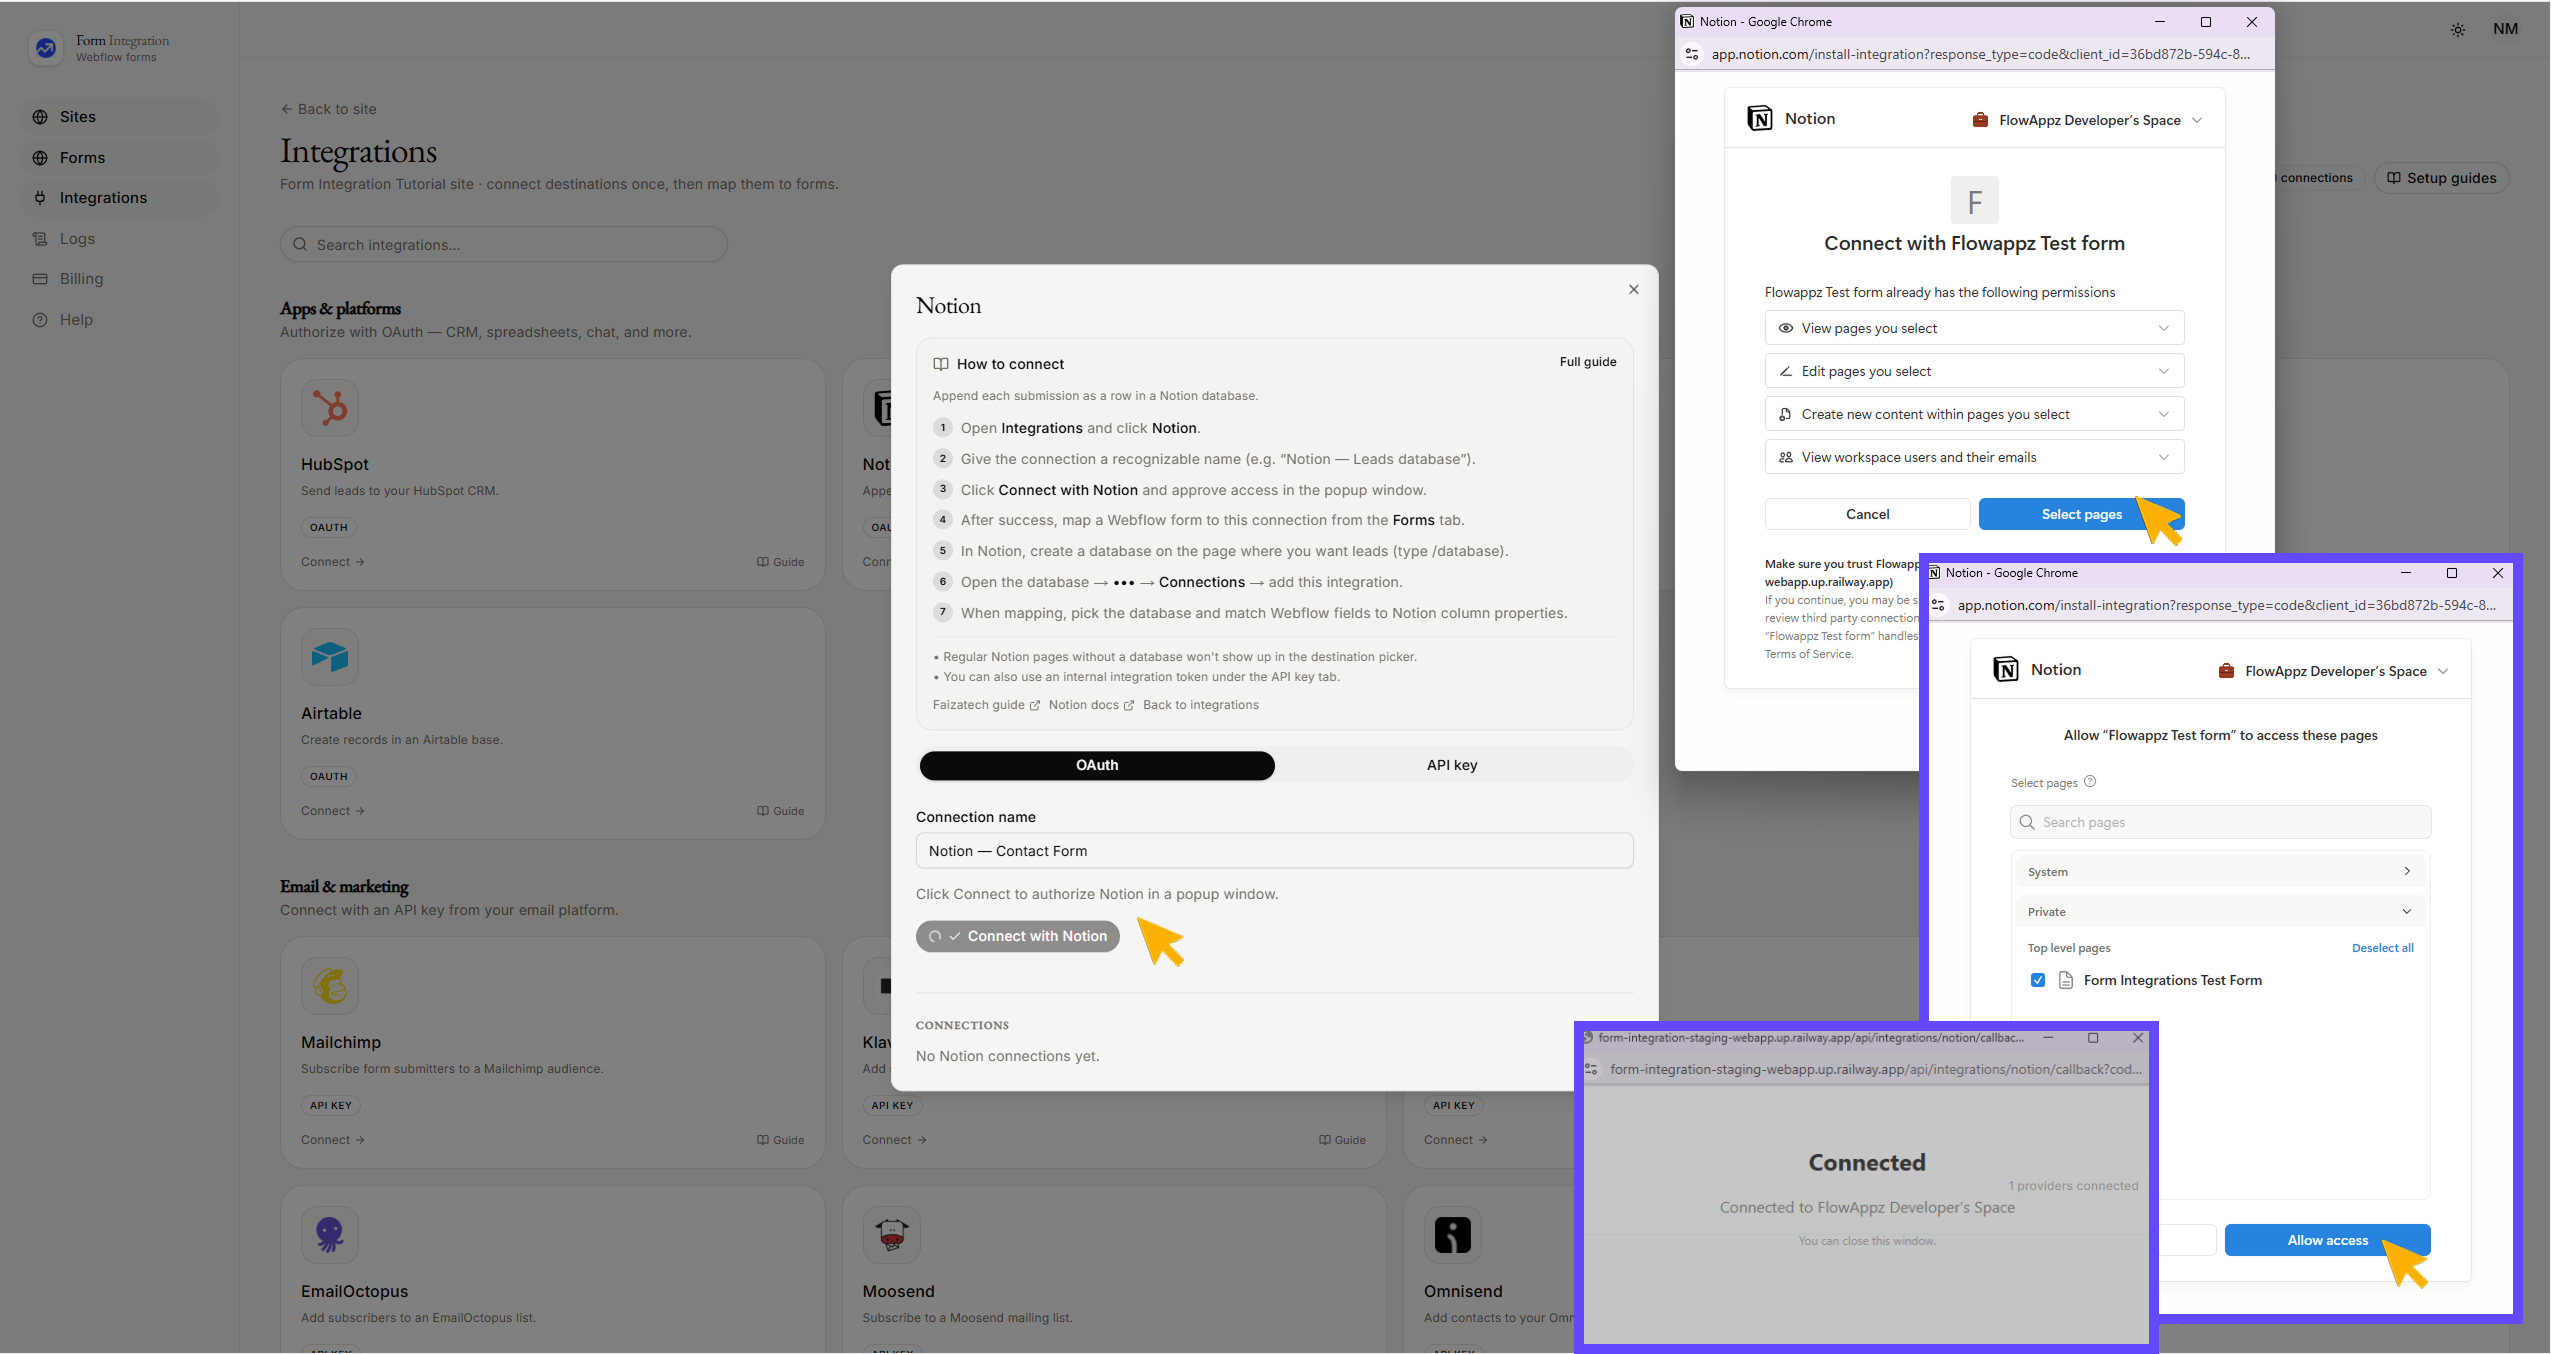Click the HubSpot logo icon
2551x1354 pixels.
[329, 408]
